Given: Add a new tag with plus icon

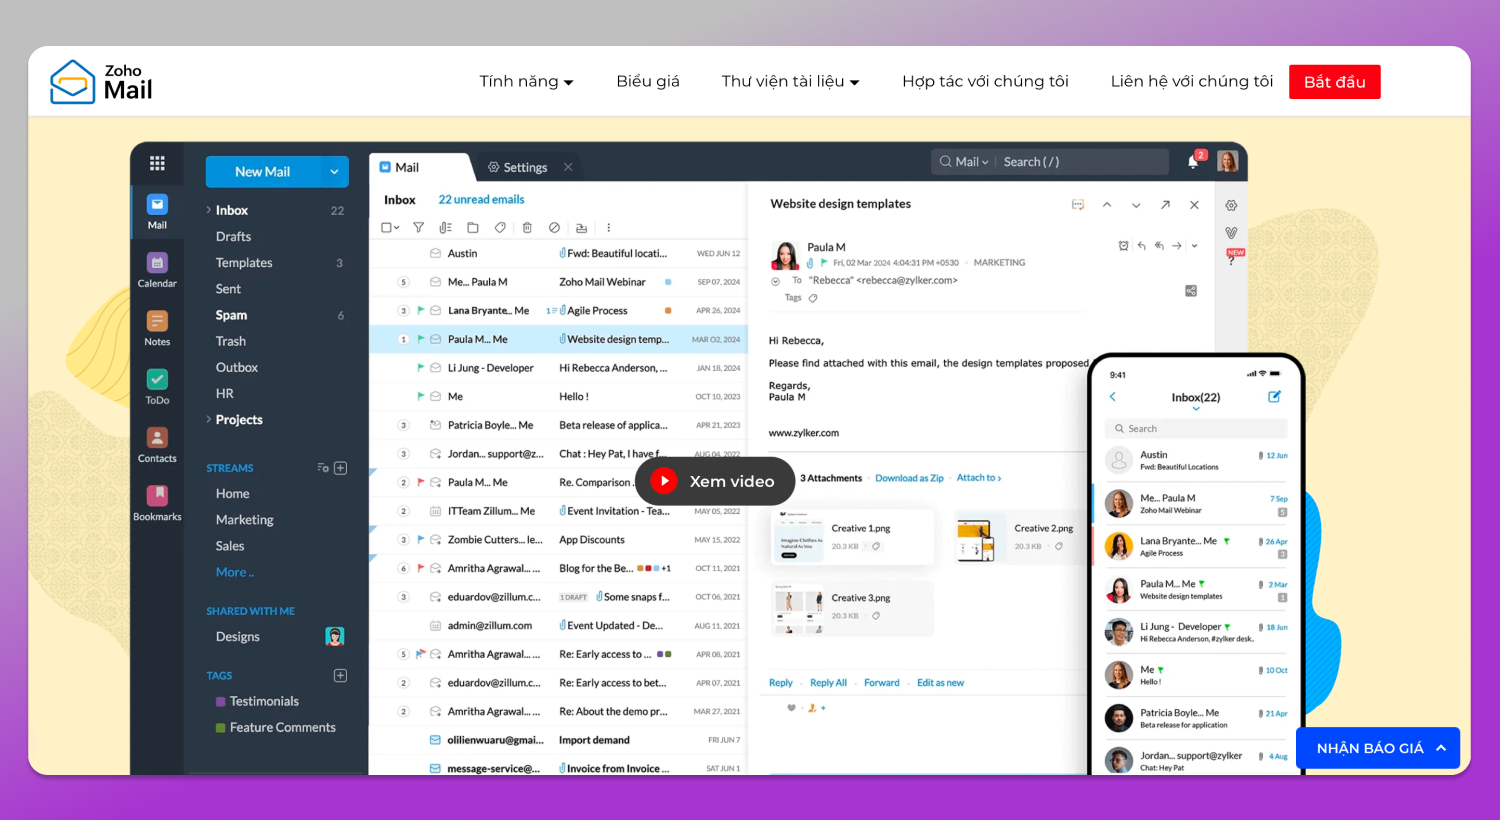Looking at the screenshot, I should [x=340, y=675].
